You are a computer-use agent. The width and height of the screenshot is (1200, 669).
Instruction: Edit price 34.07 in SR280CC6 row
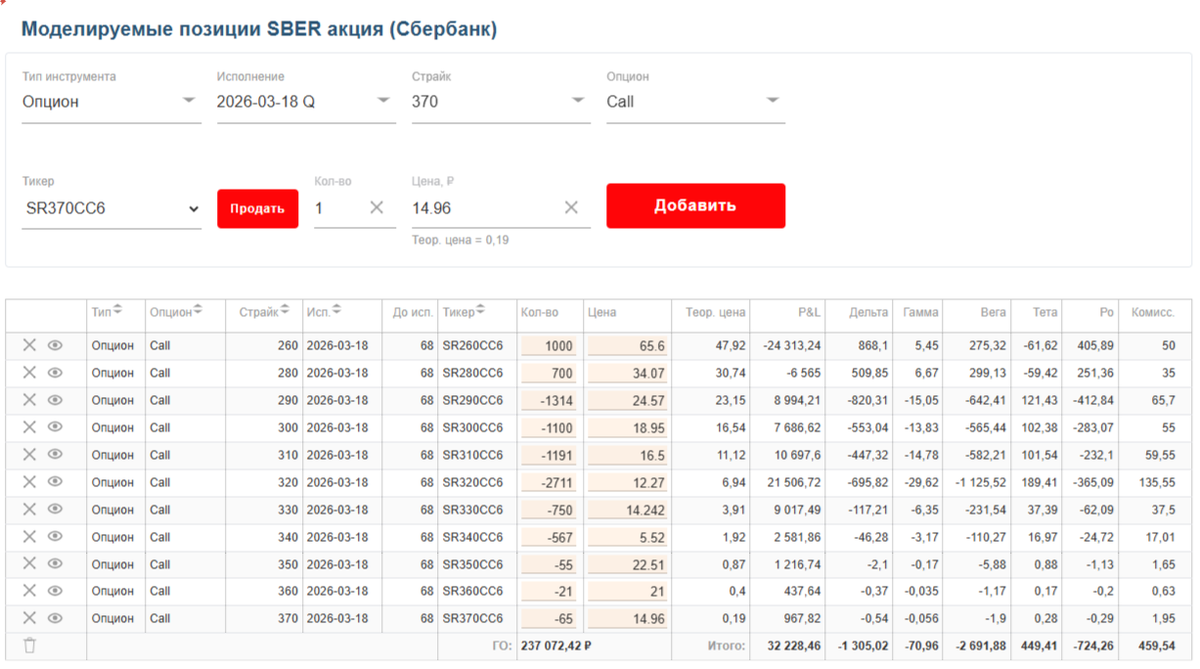click(628, 372)
